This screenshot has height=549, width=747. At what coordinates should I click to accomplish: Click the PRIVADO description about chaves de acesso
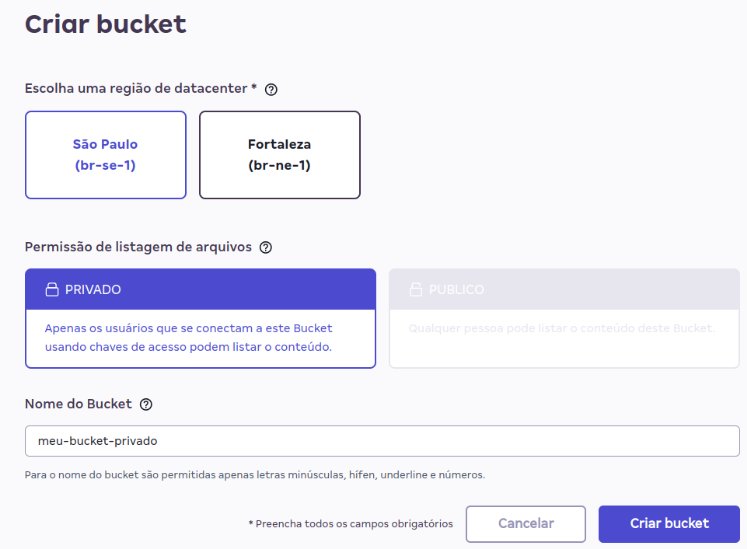[x=188, y=338]
